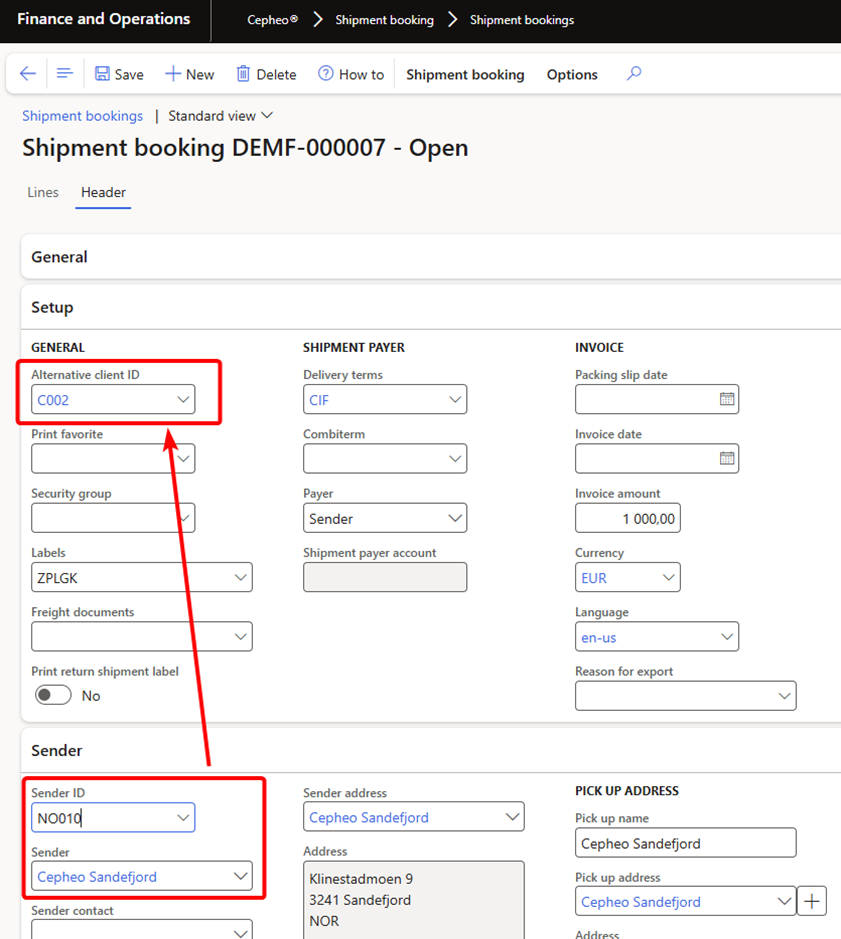Viewport: 841px width, 939px height.
Task: Click the Invoice amount input field
Action: tap(627, 518)
